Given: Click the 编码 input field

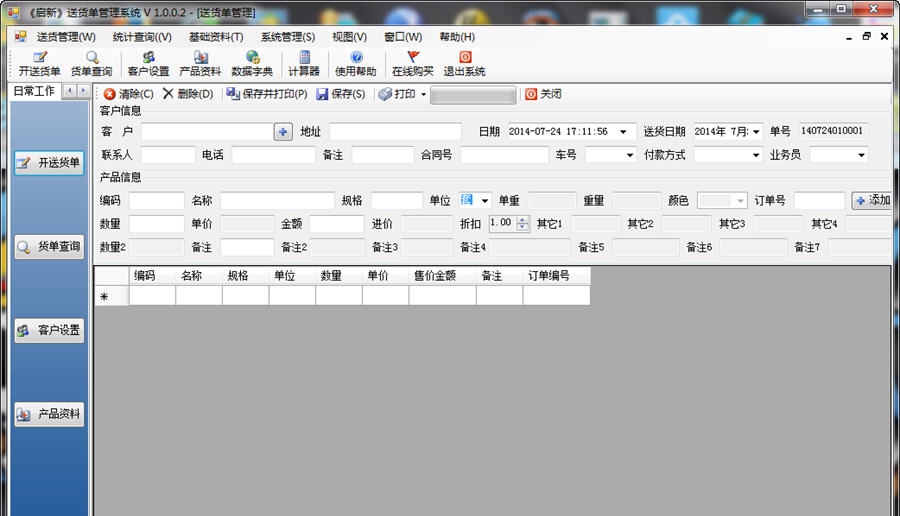Looking at the screenshot, I should pos(157,200).
